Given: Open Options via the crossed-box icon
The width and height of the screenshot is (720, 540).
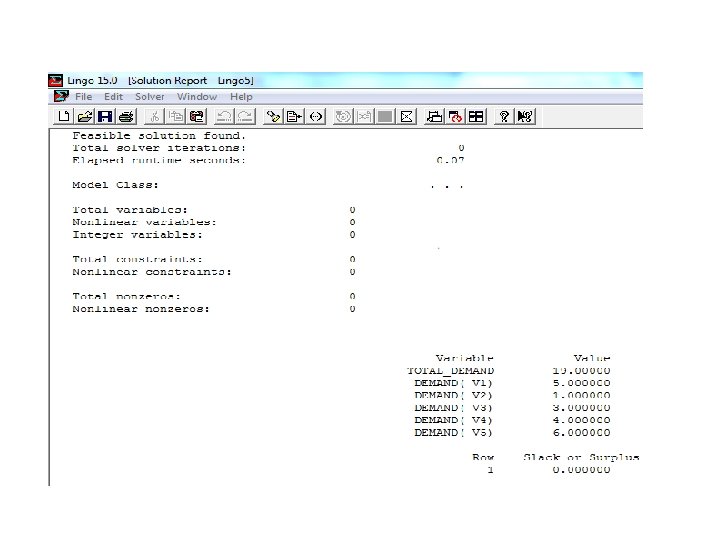Looking at the screenshot, I should click(407, 117).
